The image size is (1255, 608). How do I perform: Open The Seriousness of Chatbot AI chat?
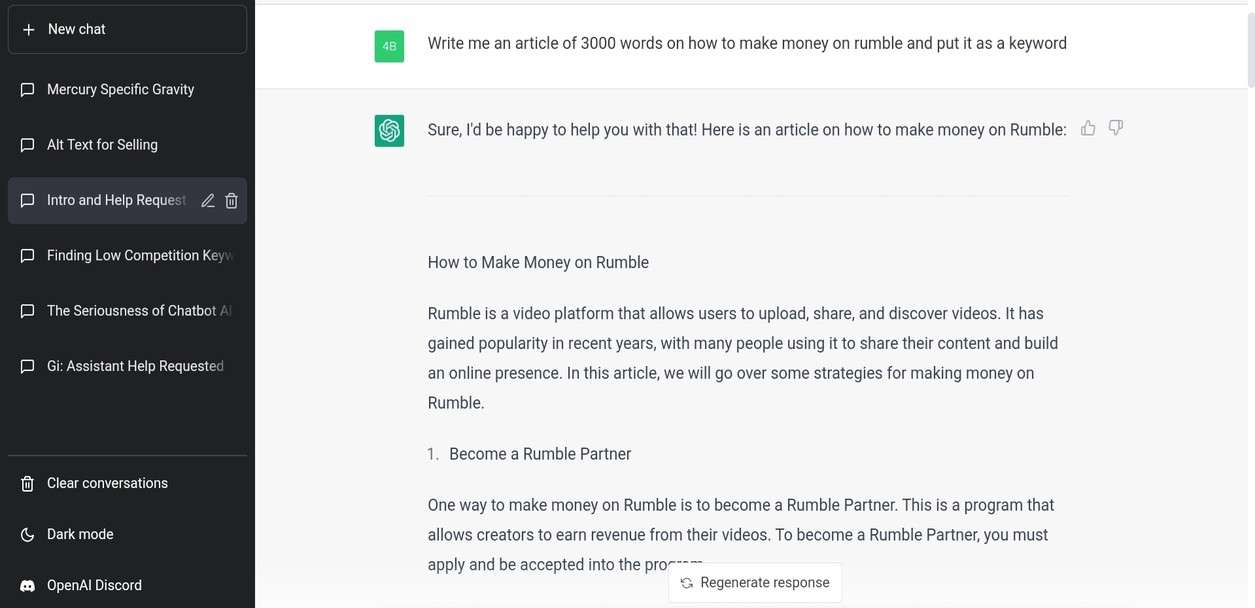(127, 311)
